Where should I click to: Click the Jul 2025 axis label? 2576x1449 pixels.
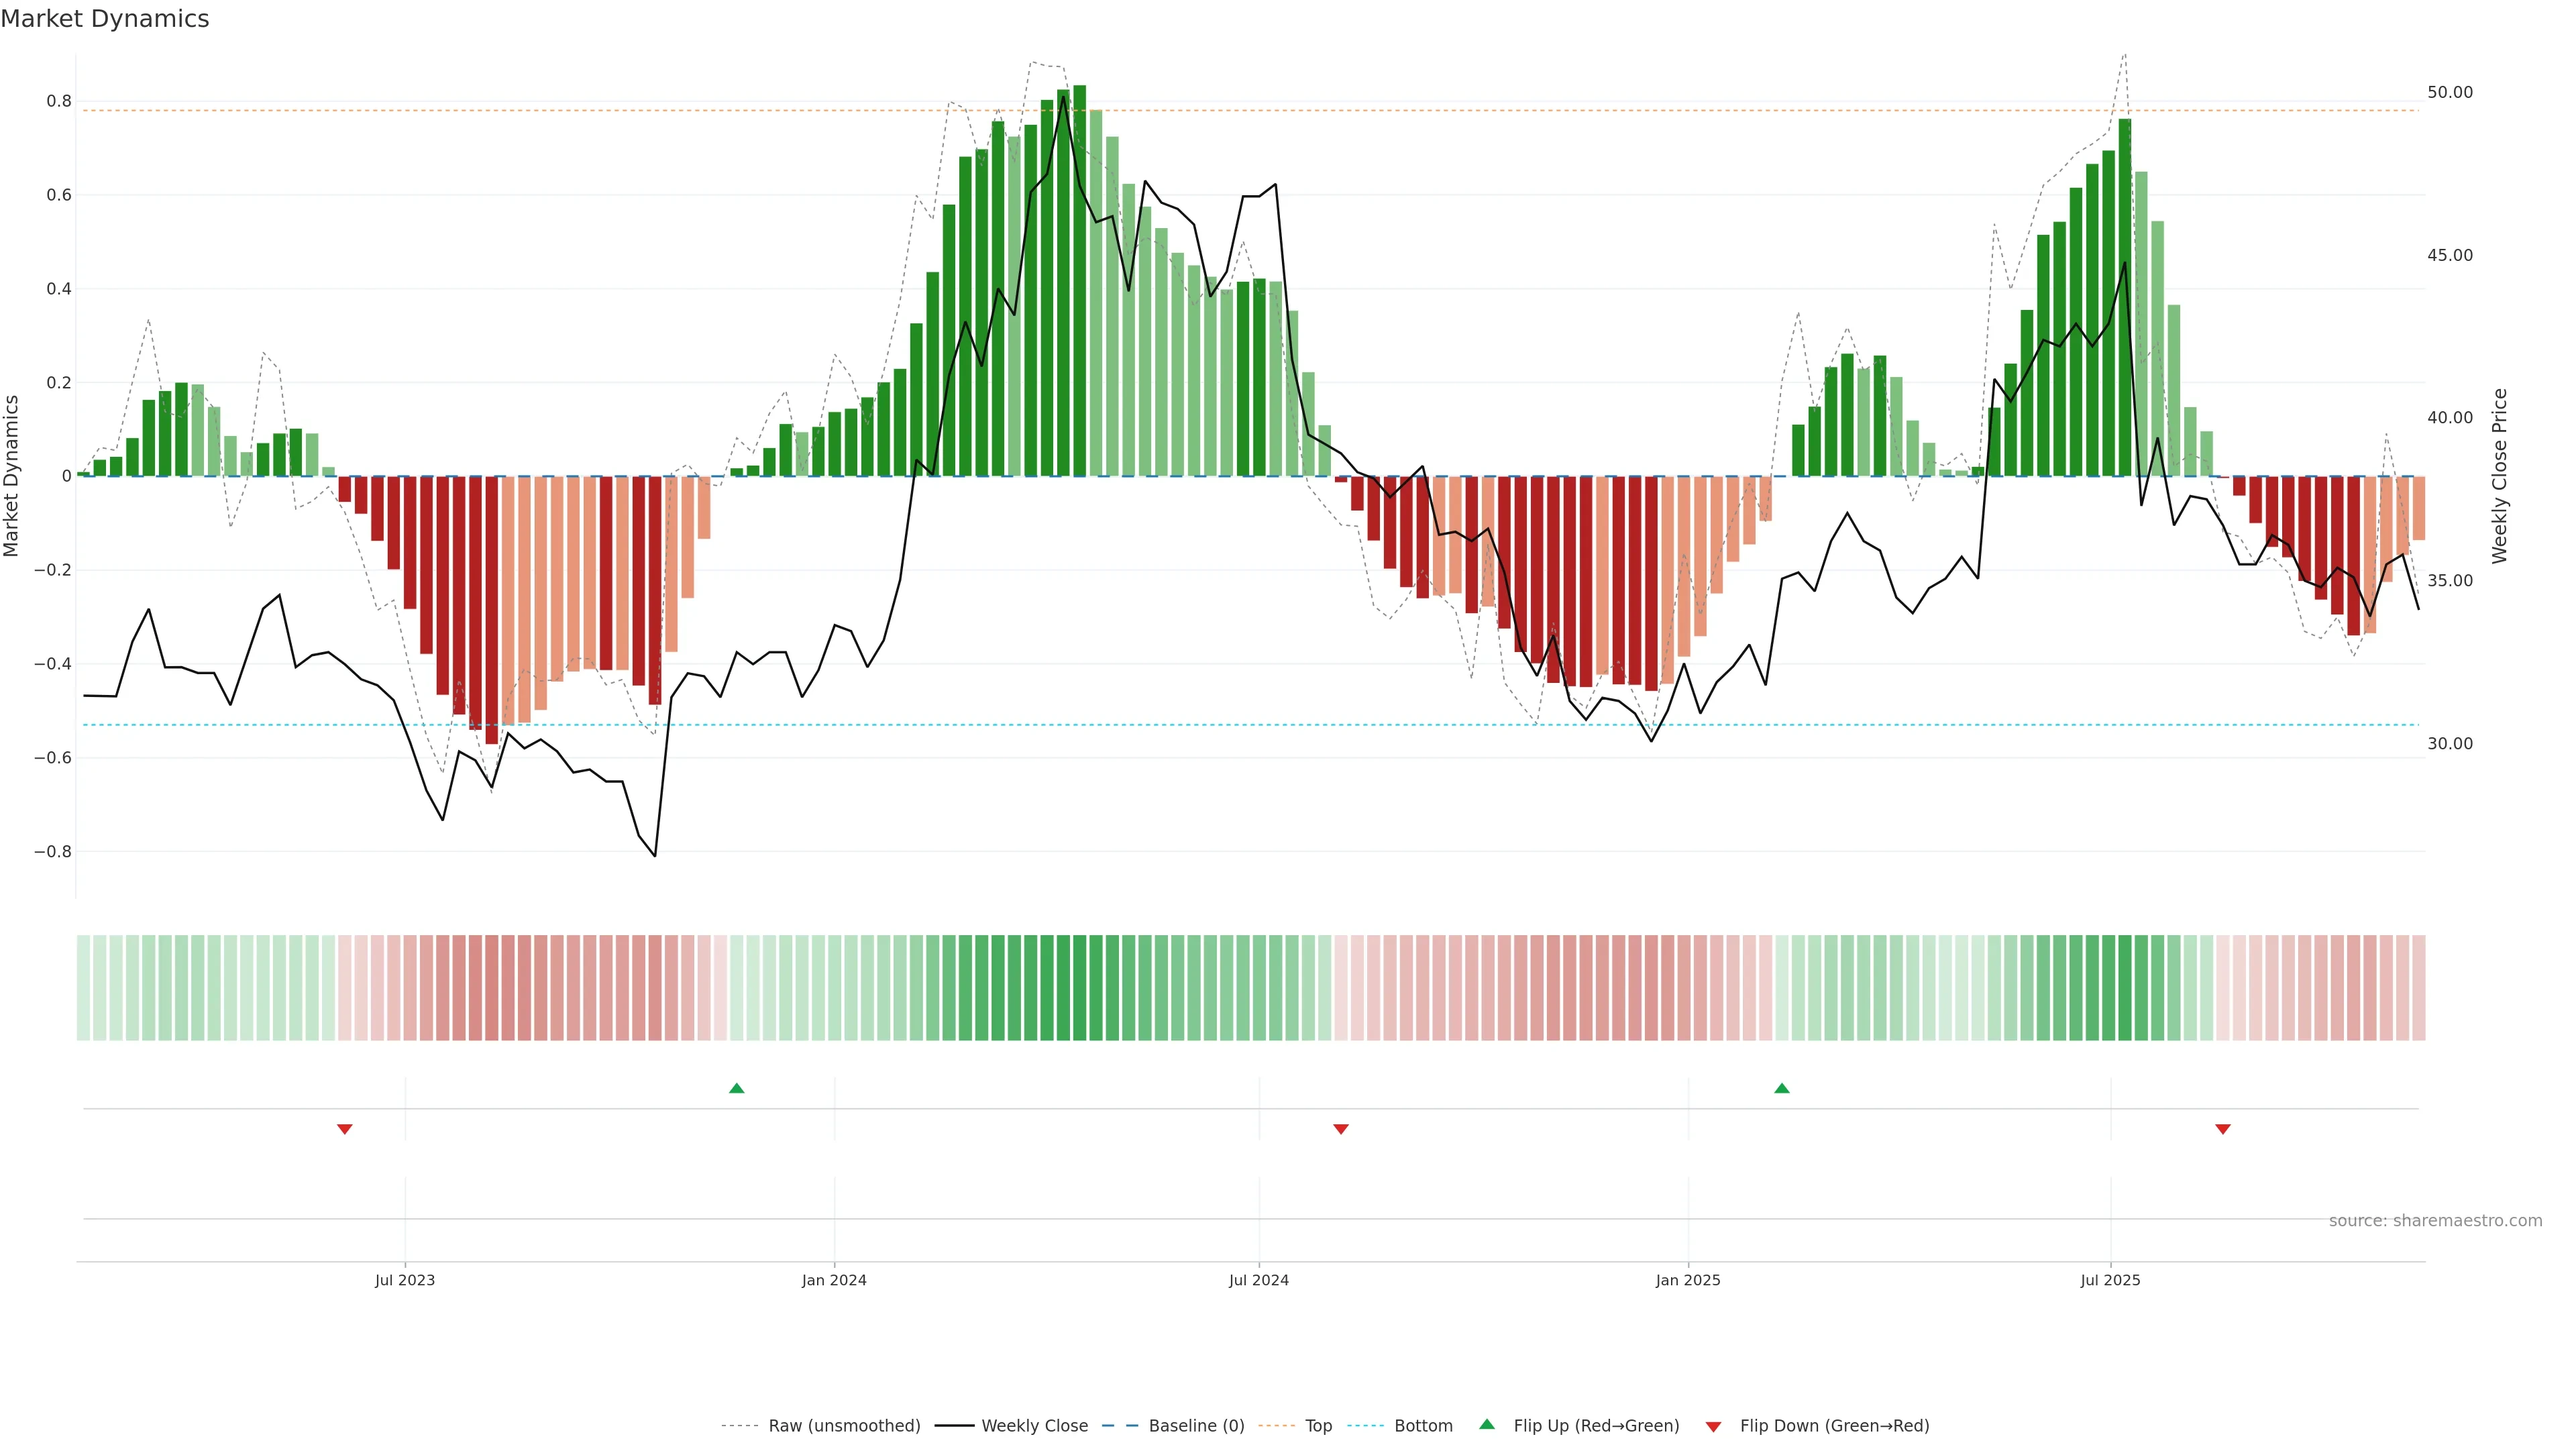(x=2110, y=1280)
